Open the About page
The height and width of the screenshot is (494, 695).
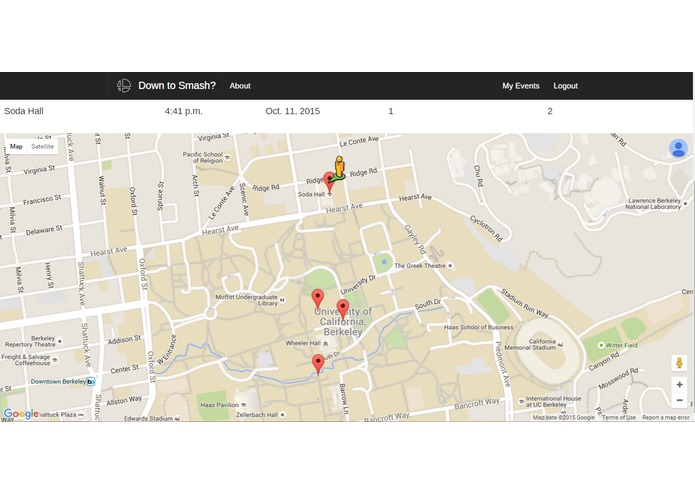240,86
